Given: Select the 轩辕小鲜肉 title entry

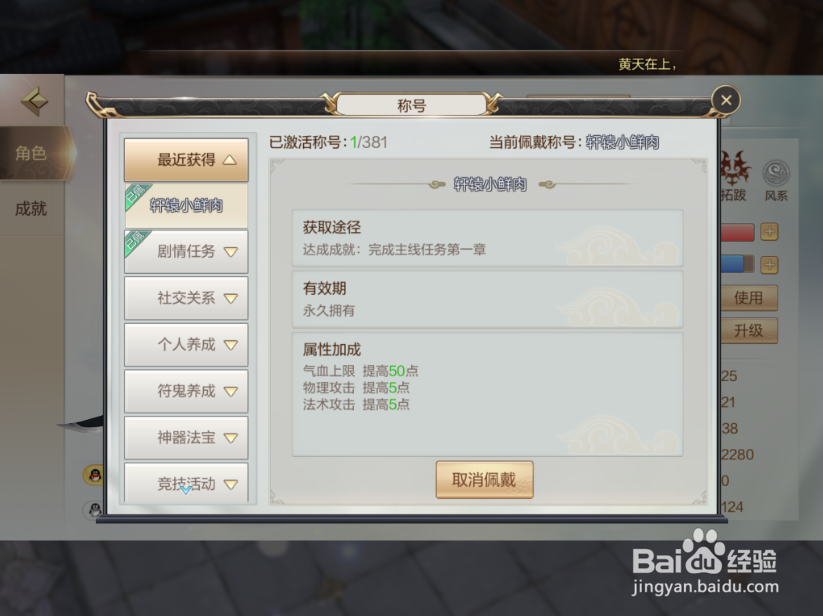Looking at the screenshot, I should click(x=186, y=205).
